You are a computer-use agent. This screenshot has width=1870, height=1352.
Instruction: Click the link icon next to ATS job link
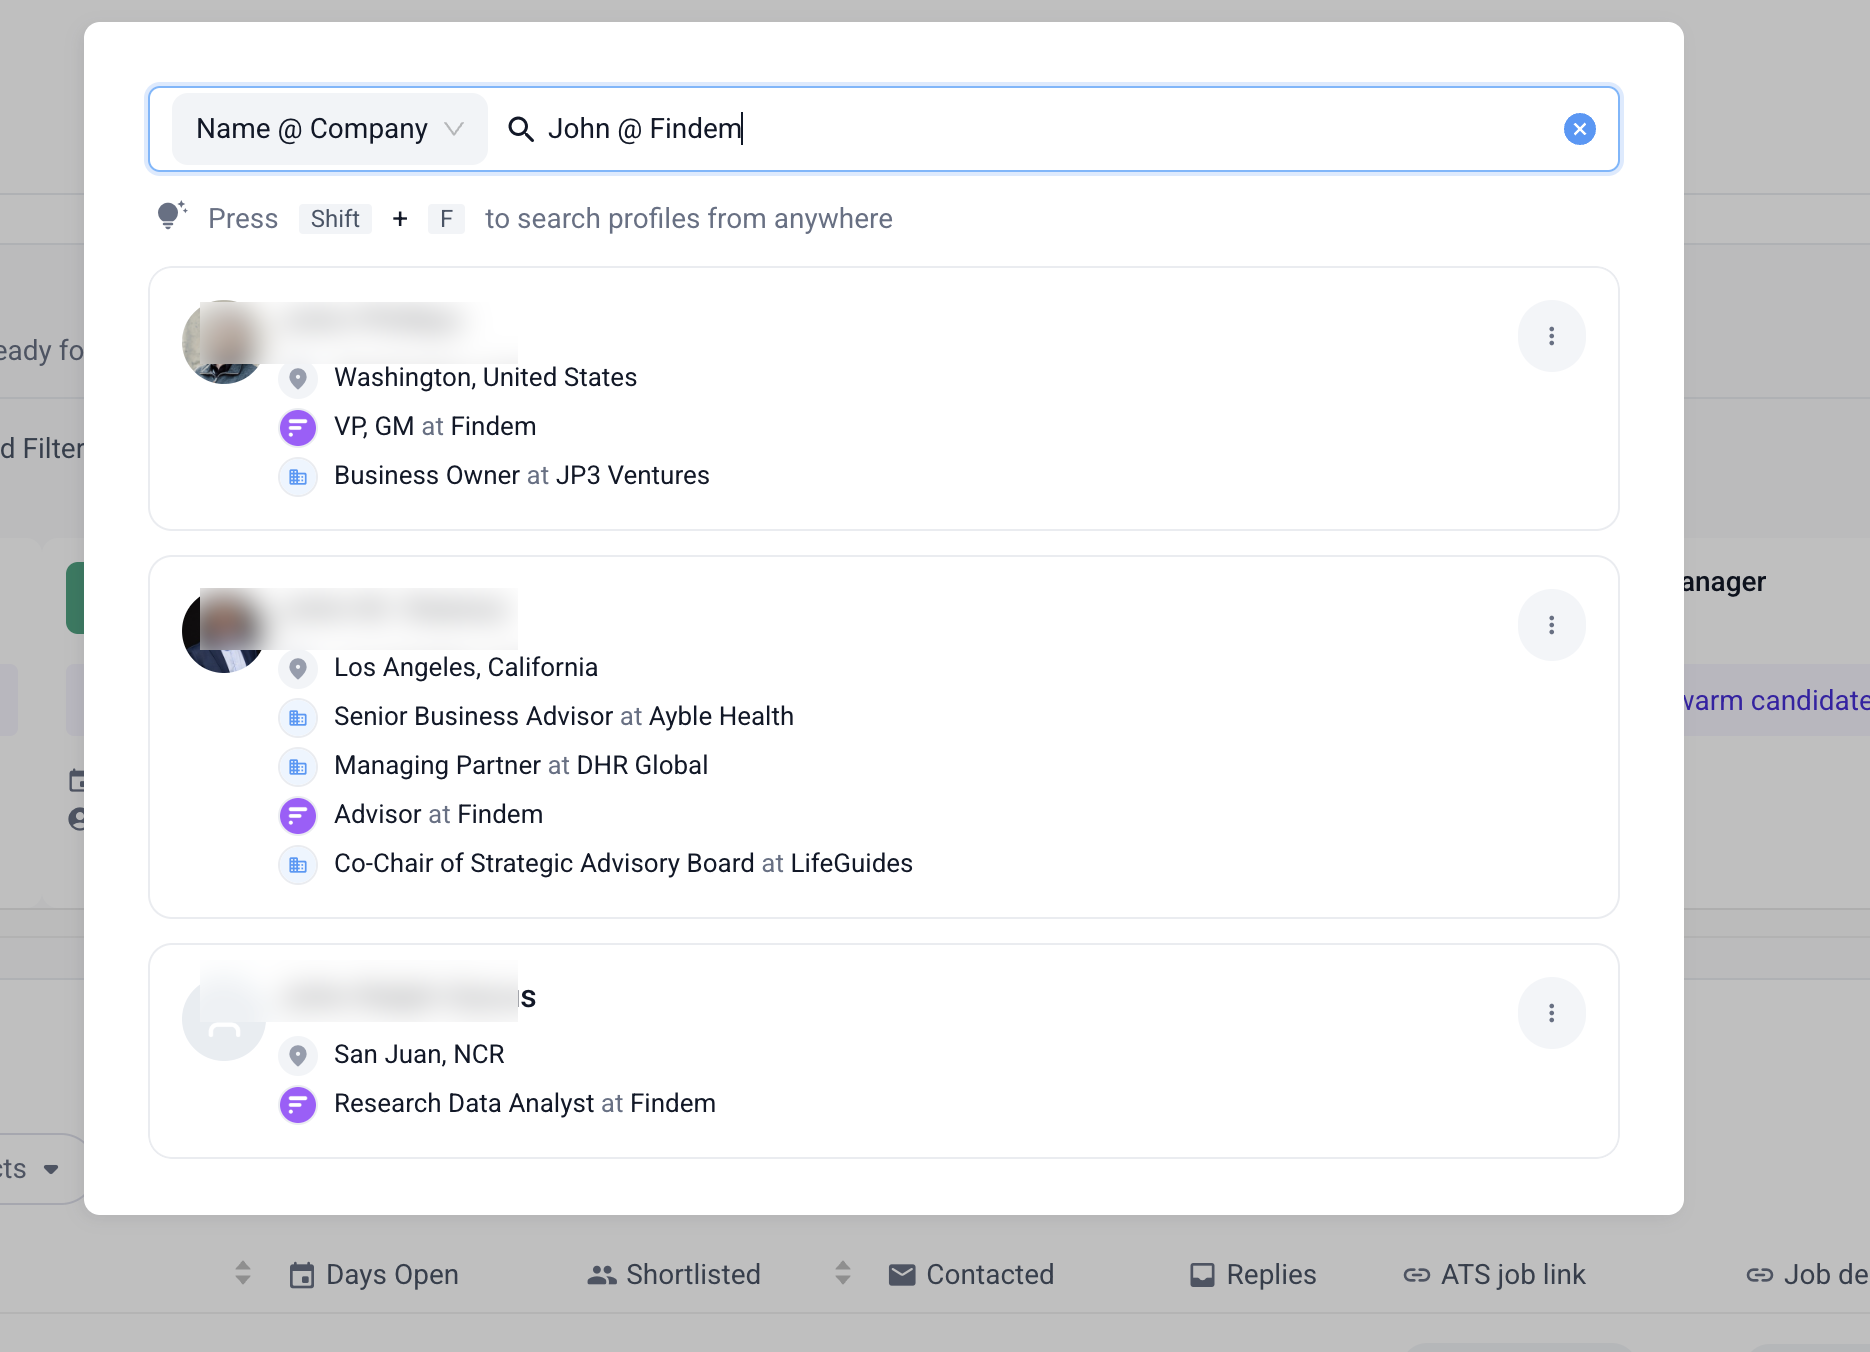1417,1275
